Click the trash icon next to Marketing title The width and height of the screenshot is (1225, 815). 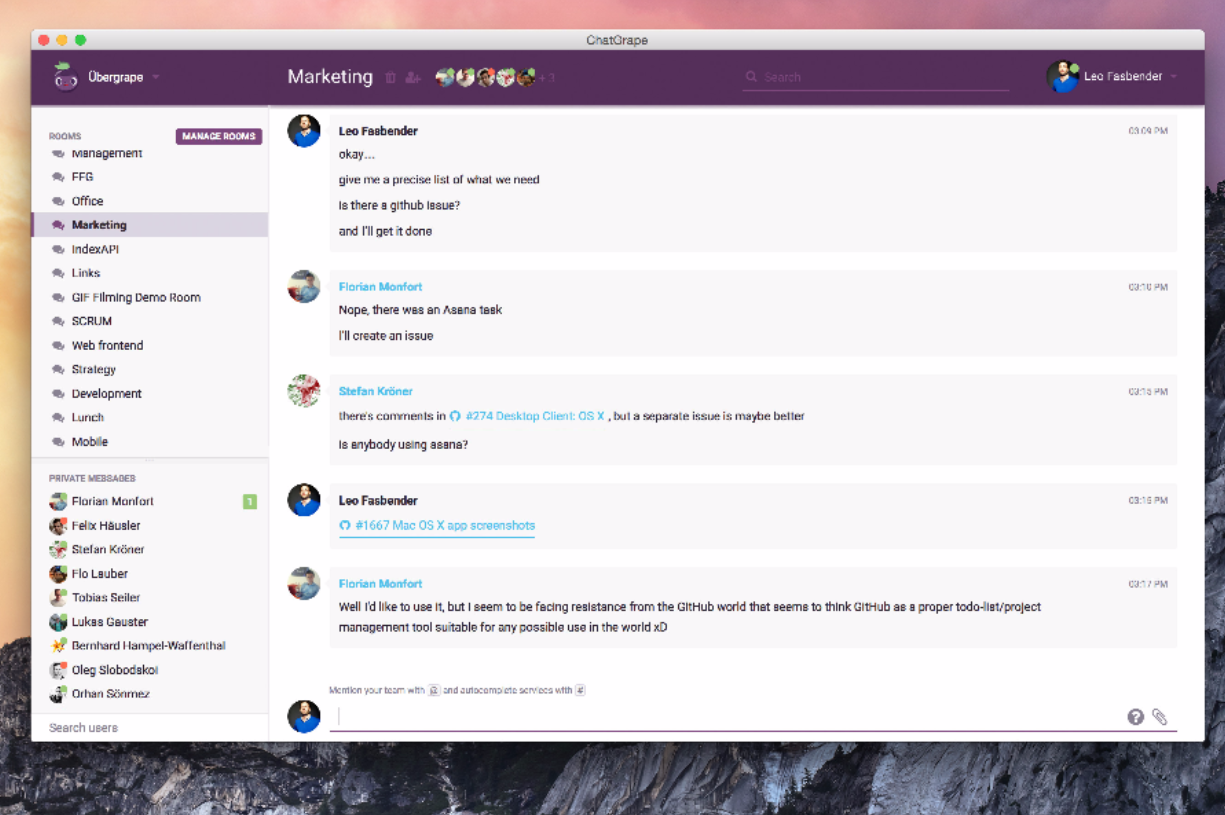[x=391, y=77]
